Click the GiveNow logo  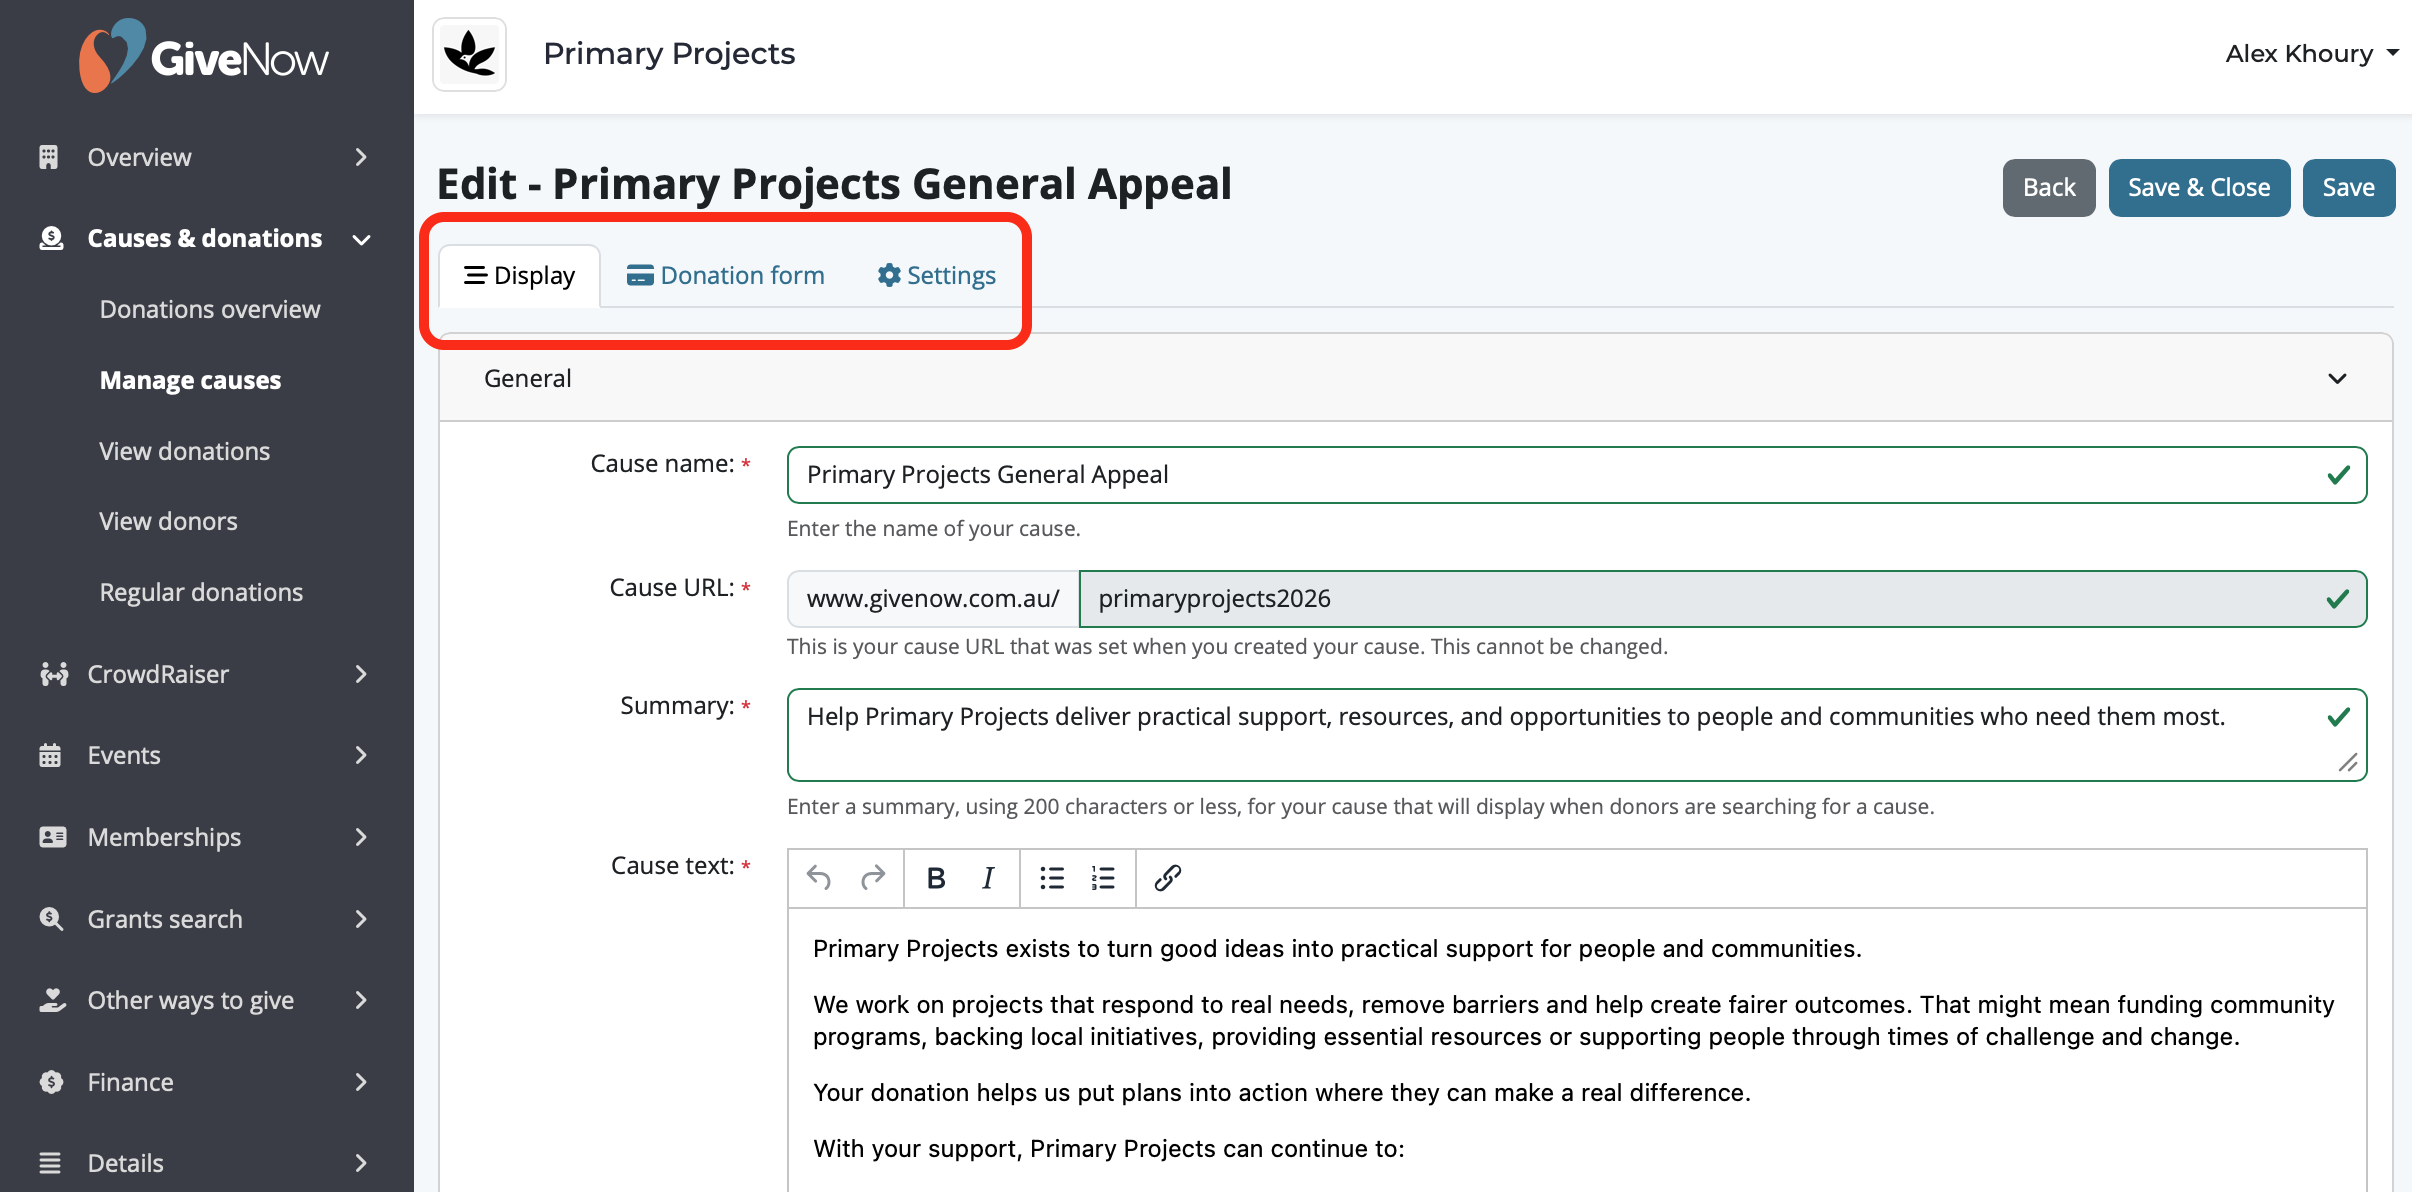[204, 56]
